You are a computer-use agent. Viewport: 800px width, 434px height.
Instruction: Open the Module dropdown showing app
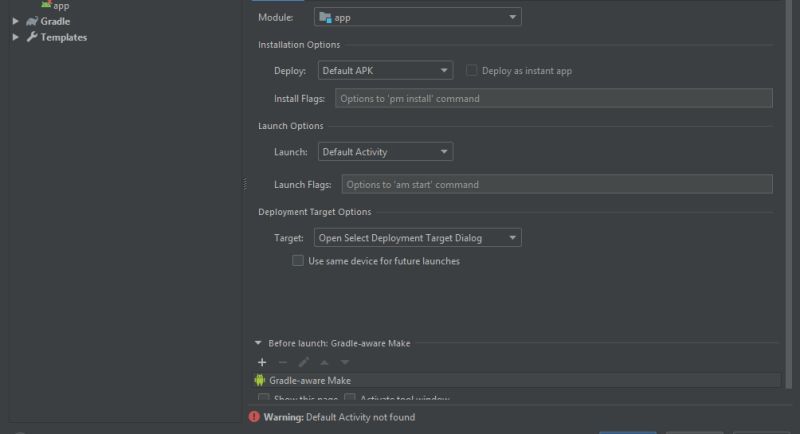pos(417,17)
